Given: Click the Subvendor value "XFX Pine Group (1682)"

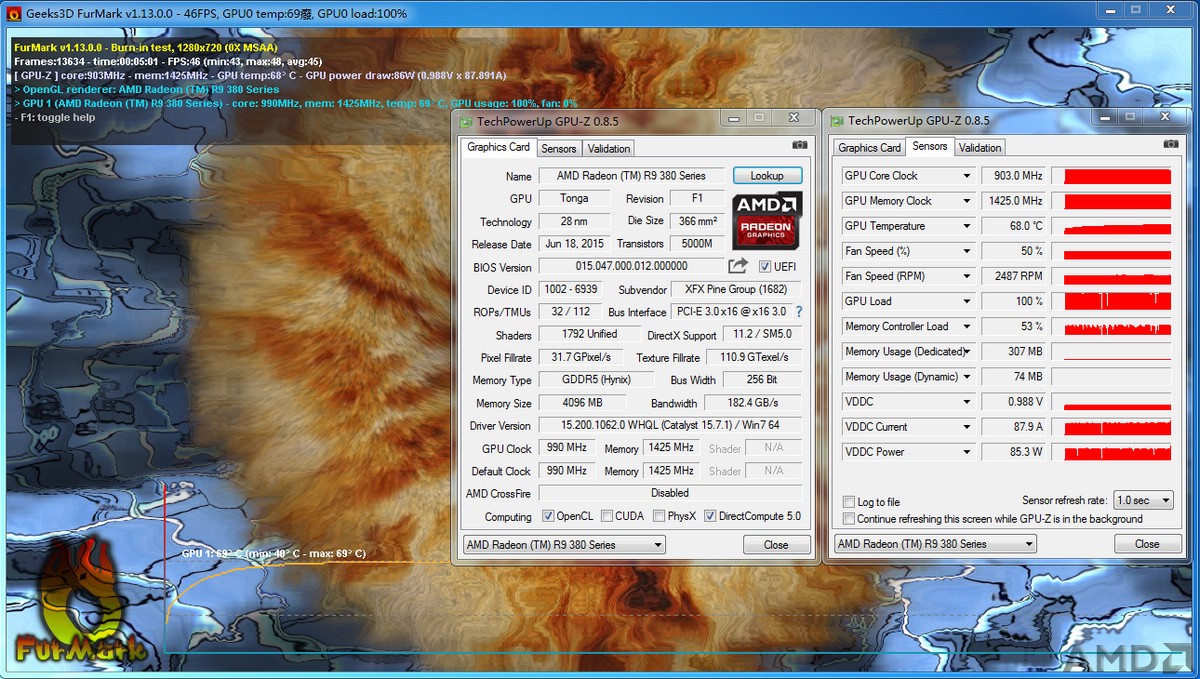Looking at the screenshot, I should pos(737,290).
